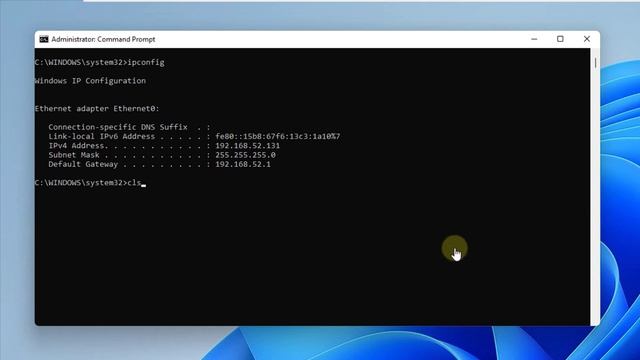The image size is (640, 360).
Task: Click the 'IPv4 Address' label
Action: (78, 146)
